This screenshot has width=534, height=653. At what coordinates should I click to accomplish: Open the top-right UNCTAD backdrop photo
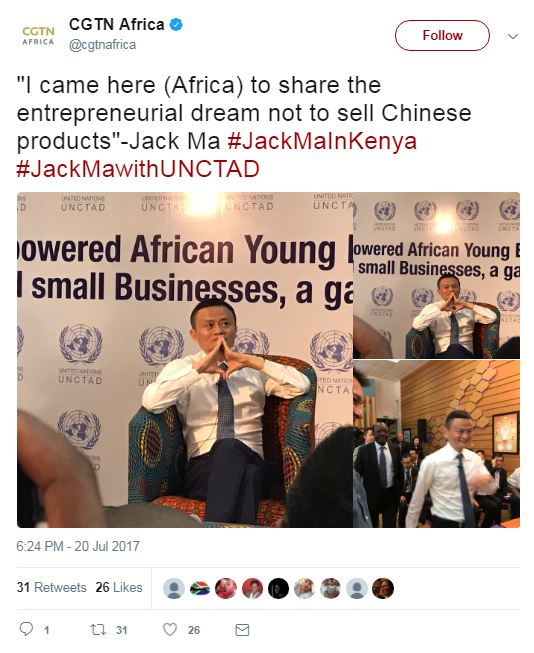tap(437, 275)
